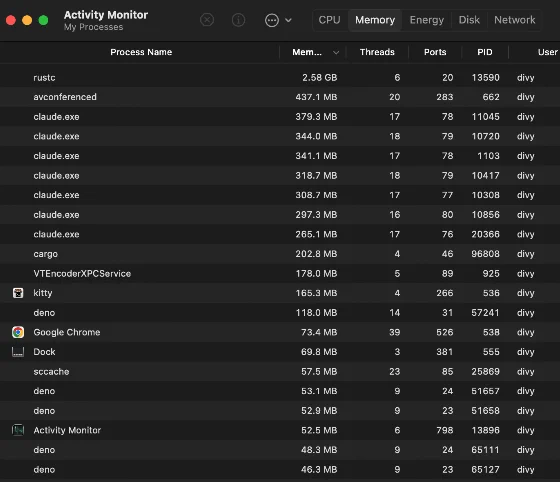
Task: Select the VTEncoderXPCService process
Action: click(280, 273)
